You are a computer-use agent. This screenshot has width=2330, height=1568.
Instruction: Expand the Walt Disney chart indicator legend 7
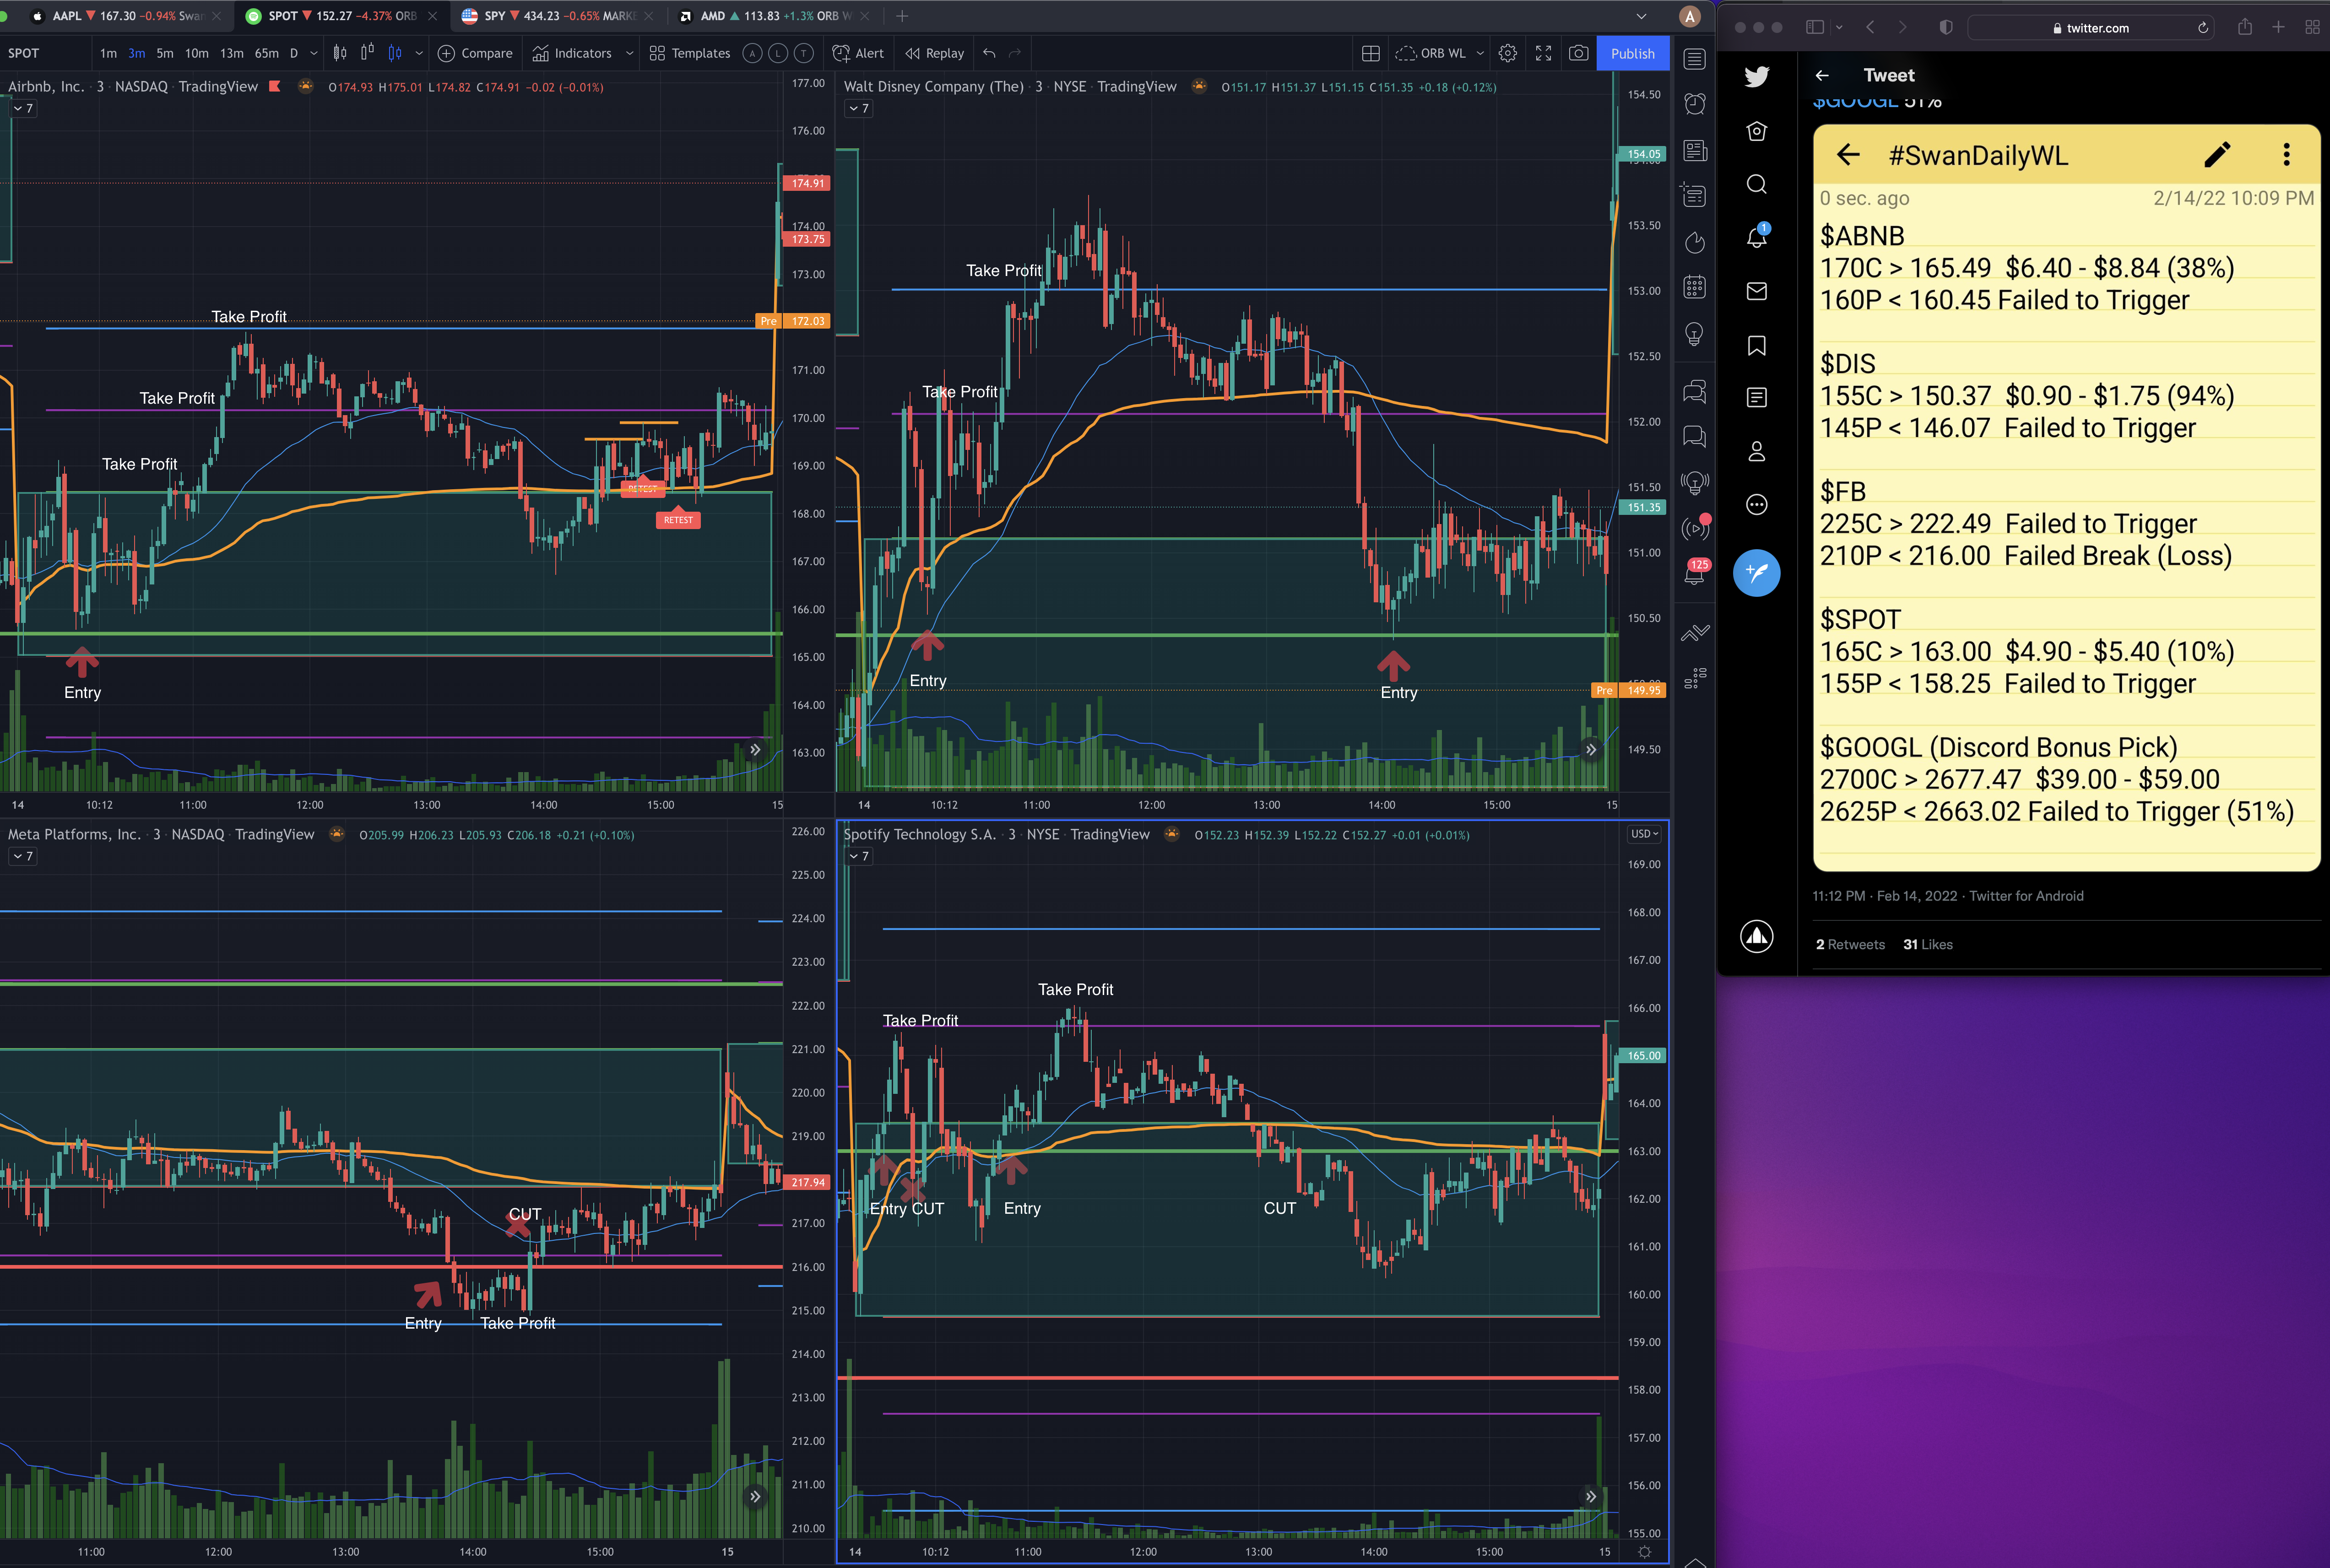tap(859, 108)
